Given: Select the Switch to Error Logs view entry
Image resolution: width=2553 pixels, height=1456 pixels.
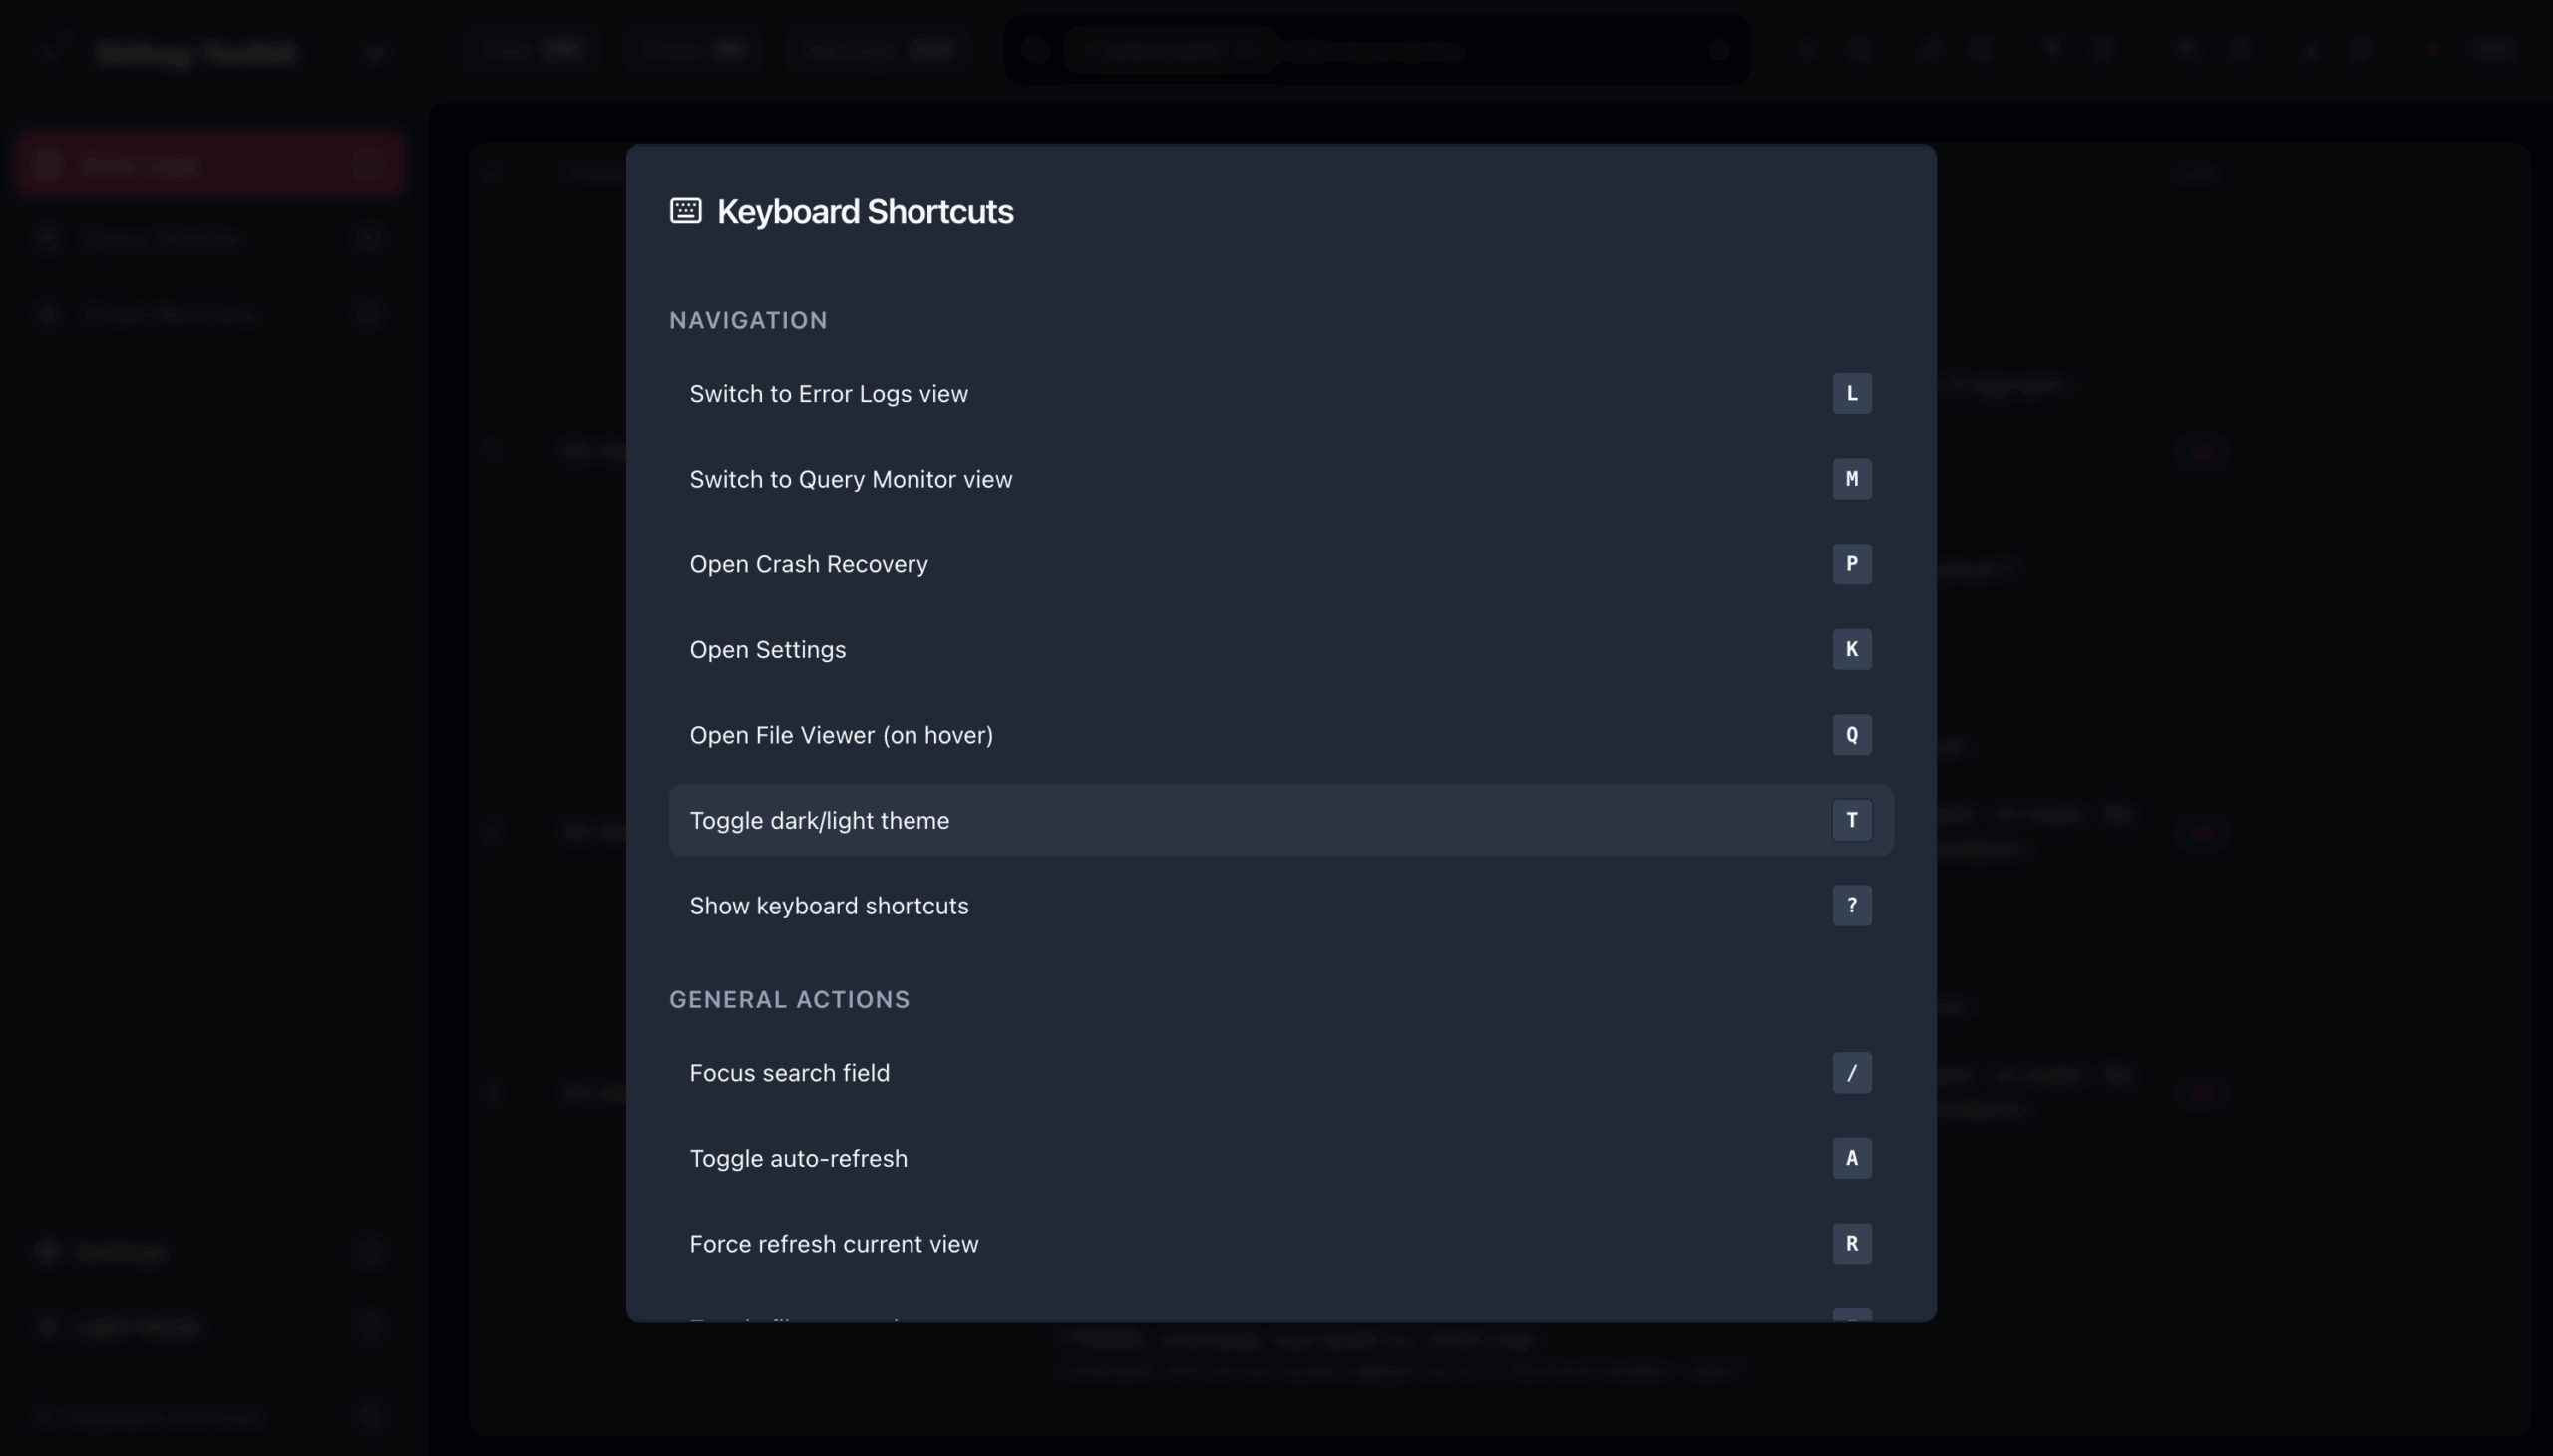Looking at the screenshot, I should click(829, 394).
